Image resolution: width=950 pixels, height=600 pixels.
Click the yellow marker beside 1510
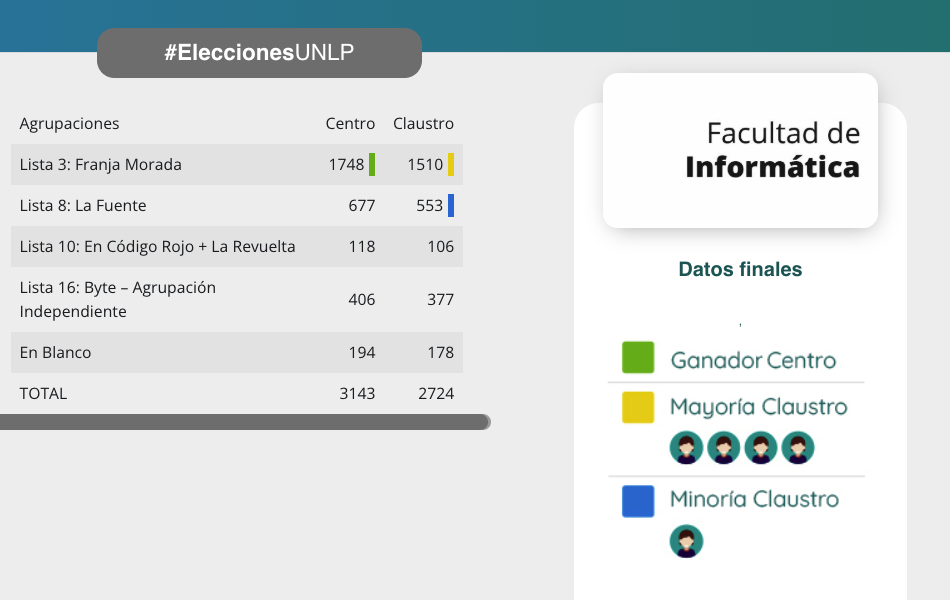point(451,164)
